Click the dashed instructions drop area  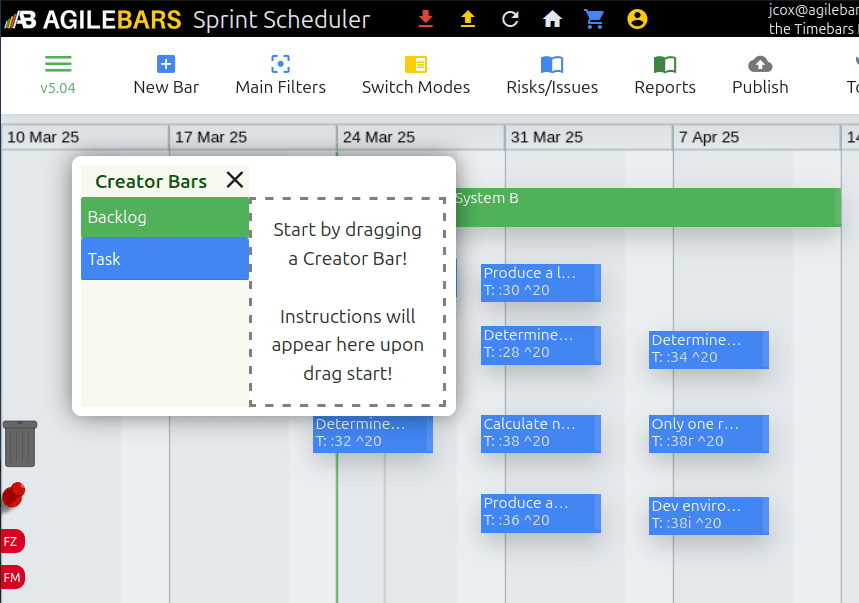click(x=347, y=302)
